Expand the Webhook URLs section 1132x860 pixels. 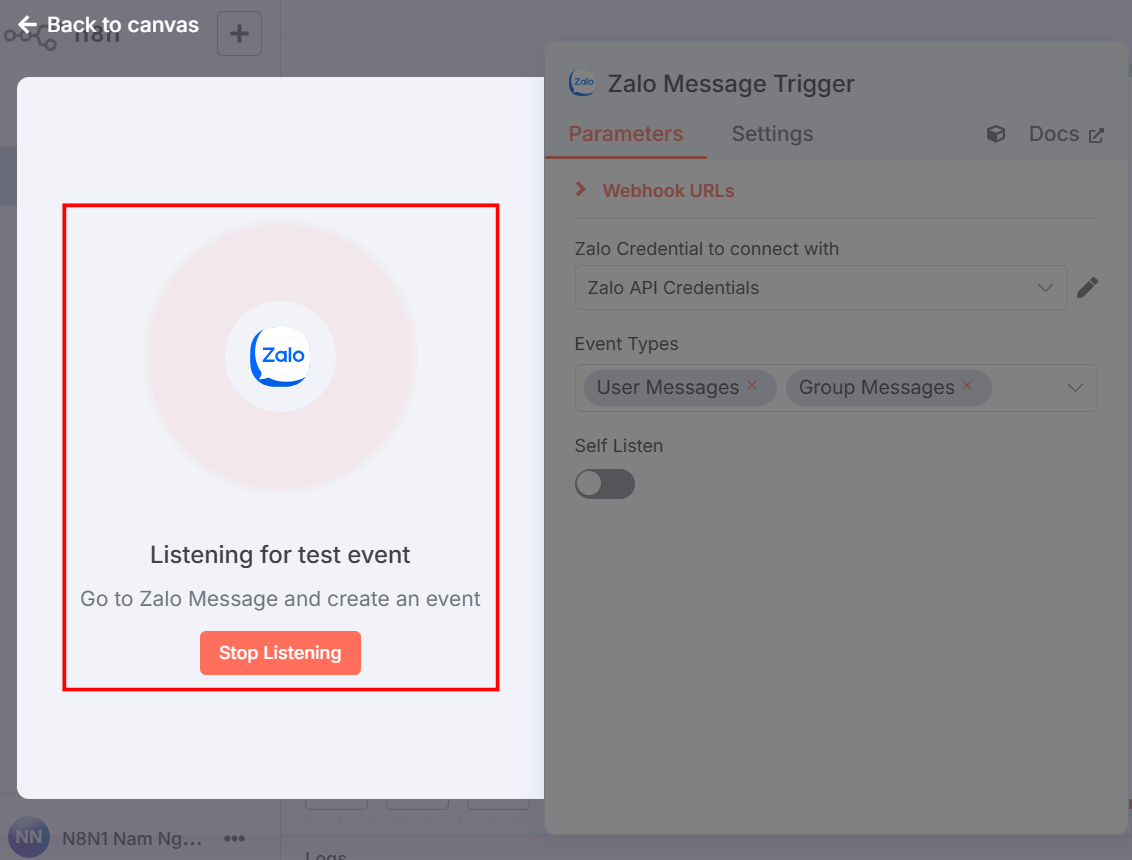(581, 190)
